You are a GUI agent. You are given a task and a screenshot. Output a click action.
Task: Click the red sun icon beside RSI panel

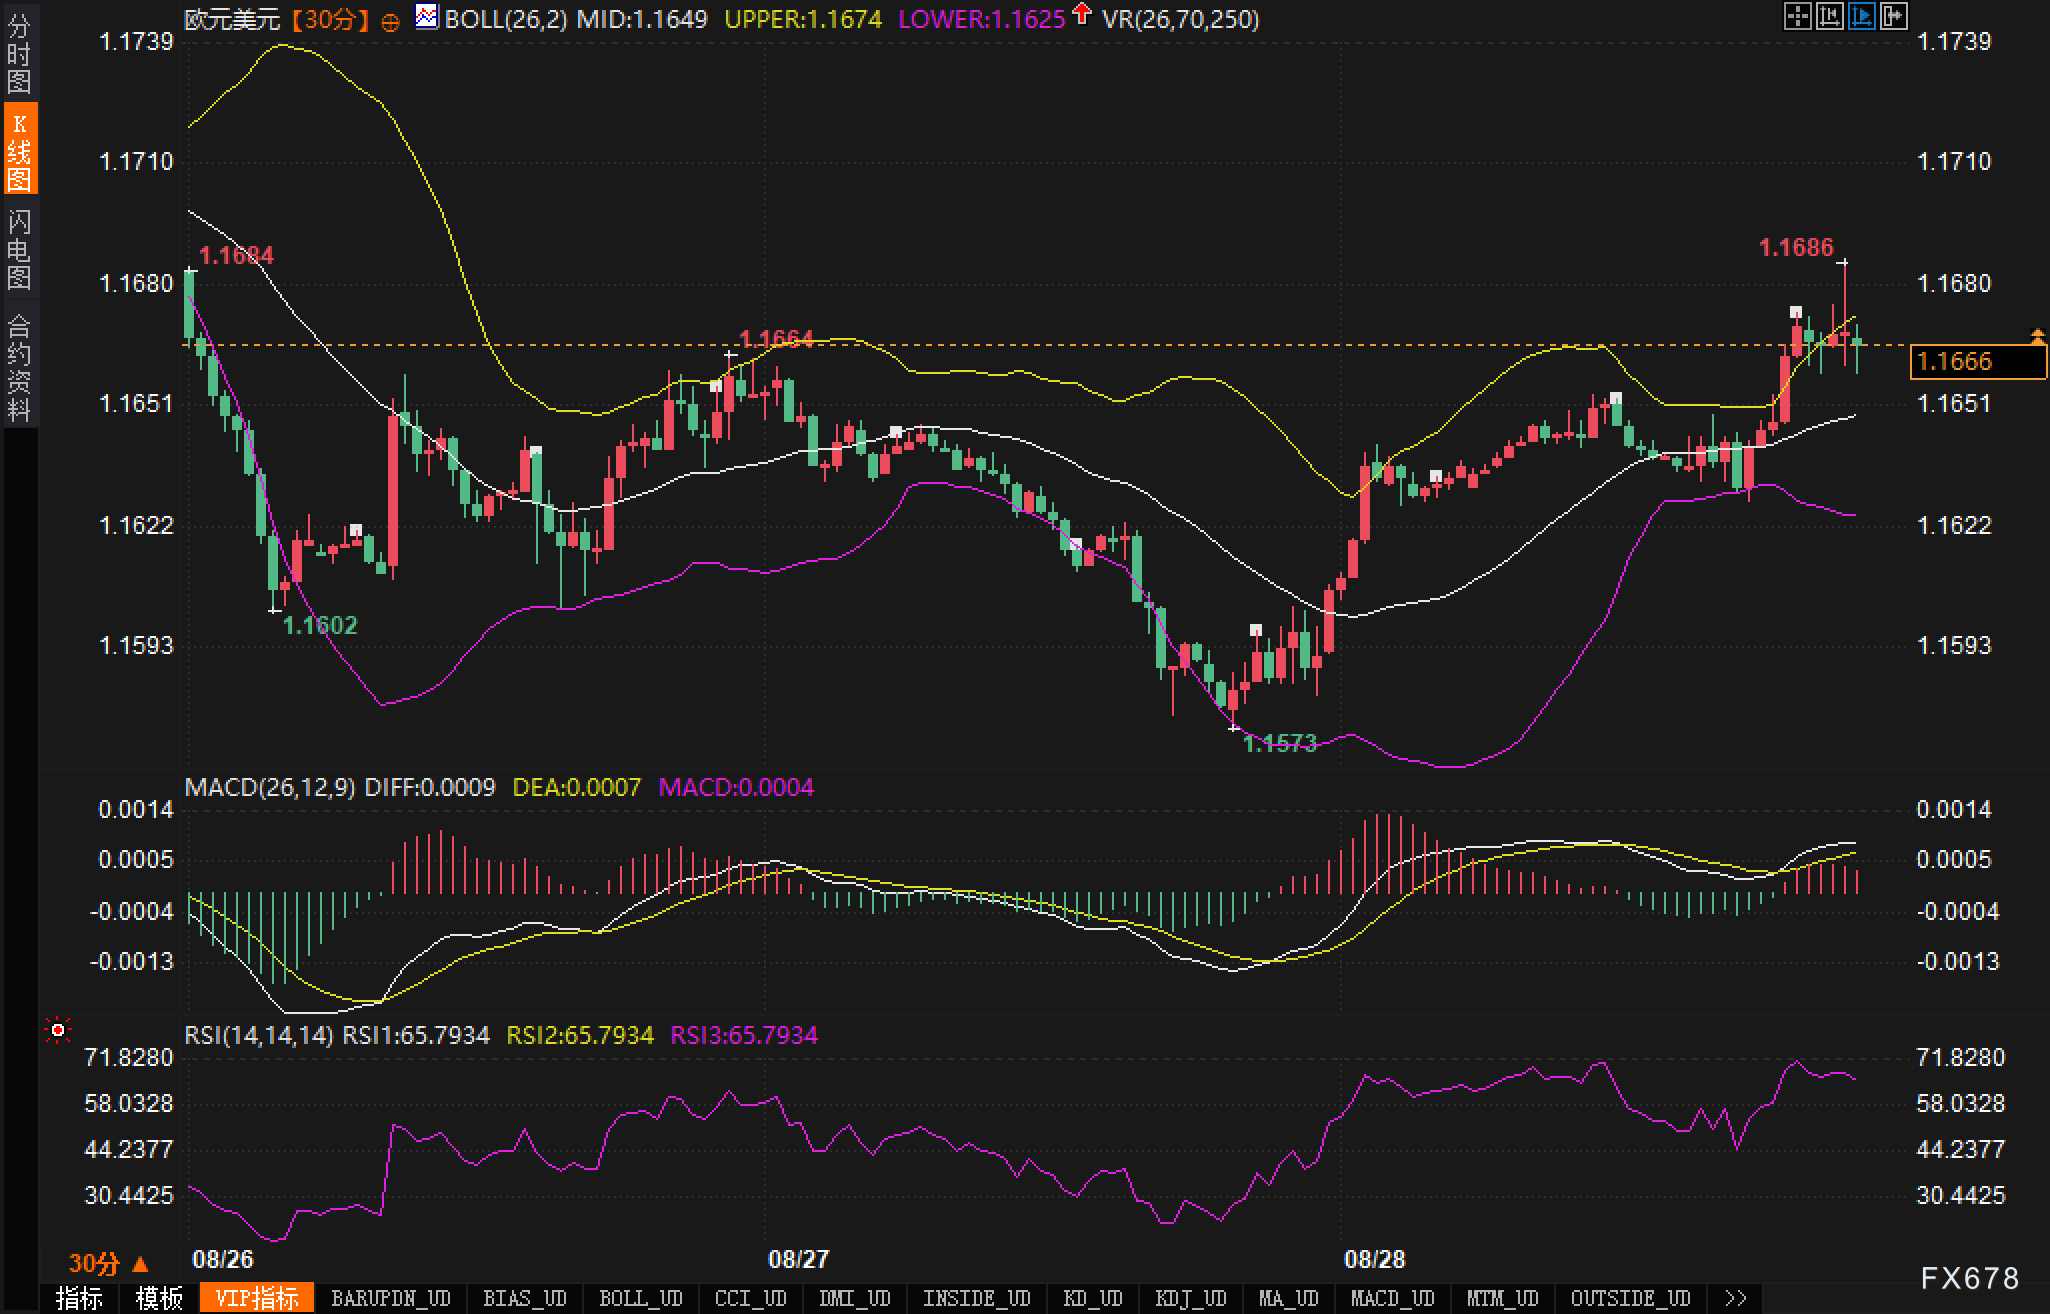[58, 1030]
